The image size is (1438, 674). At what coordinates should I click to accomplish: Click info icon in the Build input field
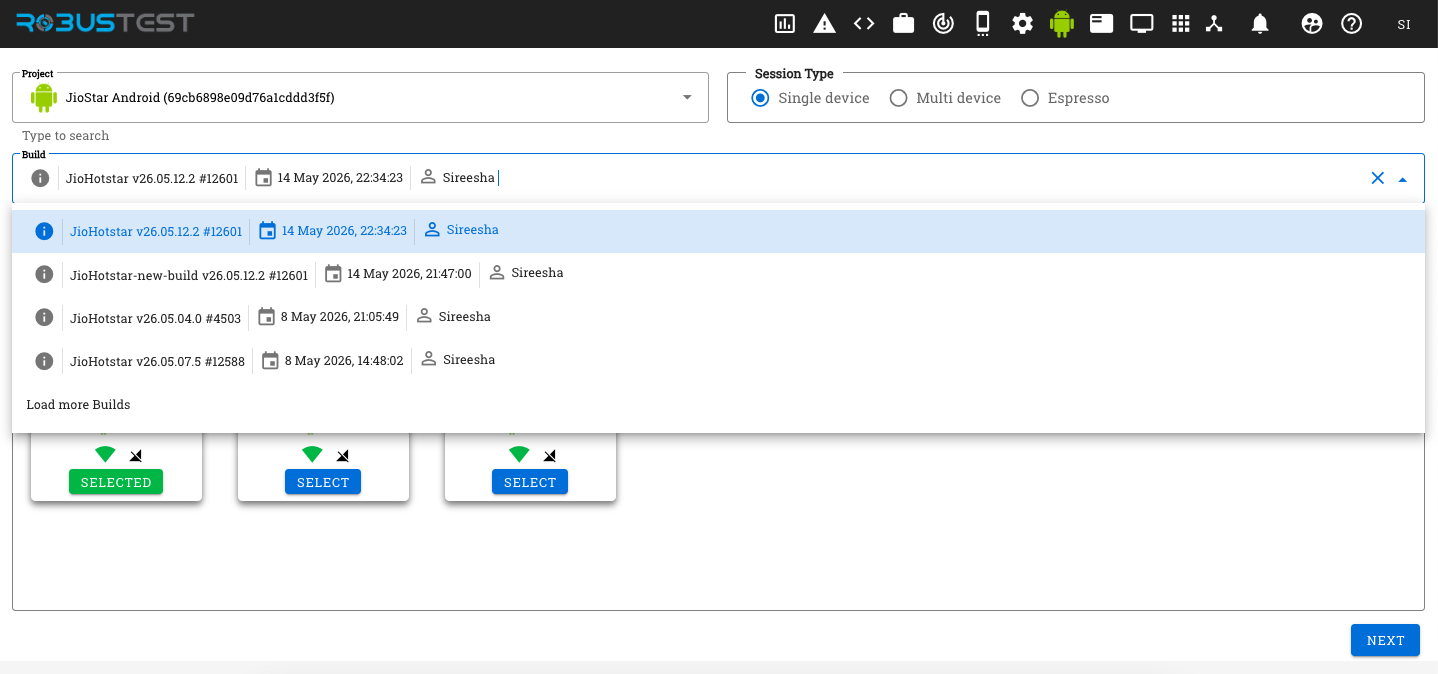40,178
